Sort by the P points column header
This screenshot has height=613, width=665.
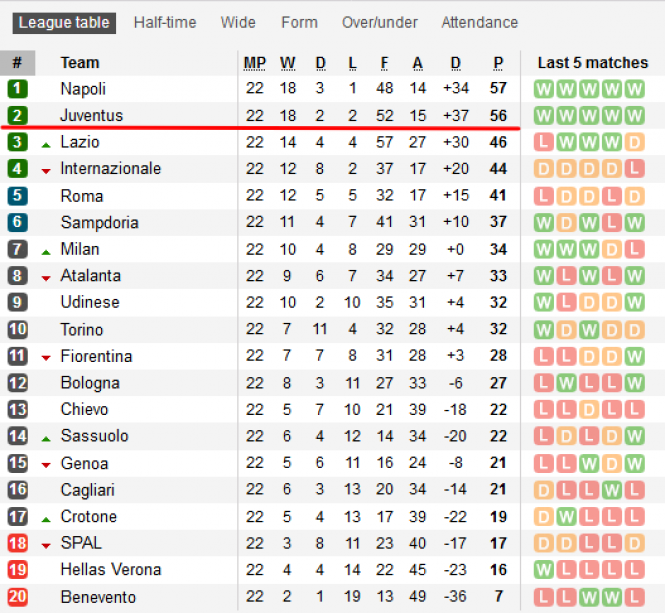point(498,63)
